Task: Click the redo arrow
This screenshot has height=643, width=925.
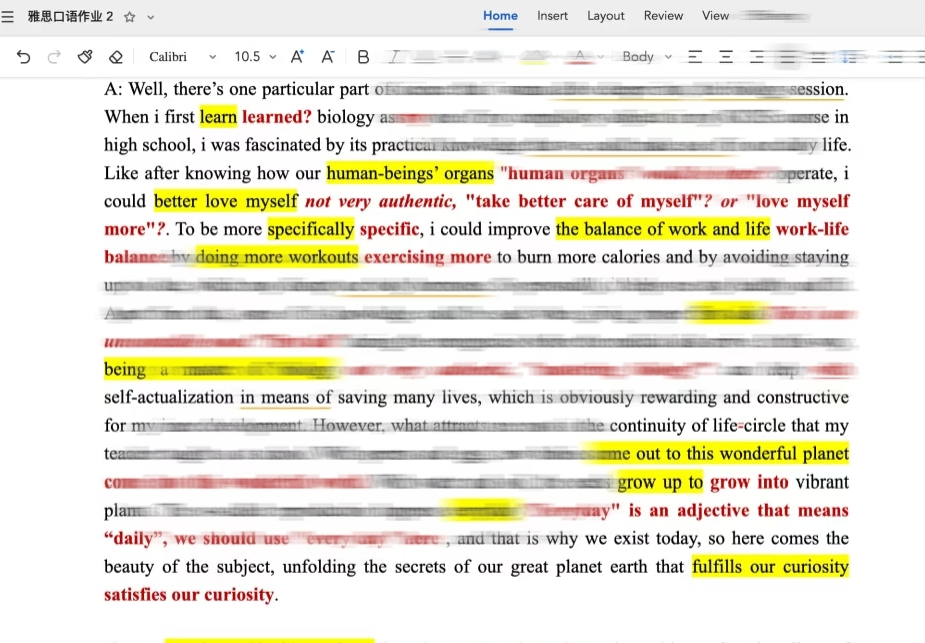Action: pyautogui.click(x=54, y=57)
